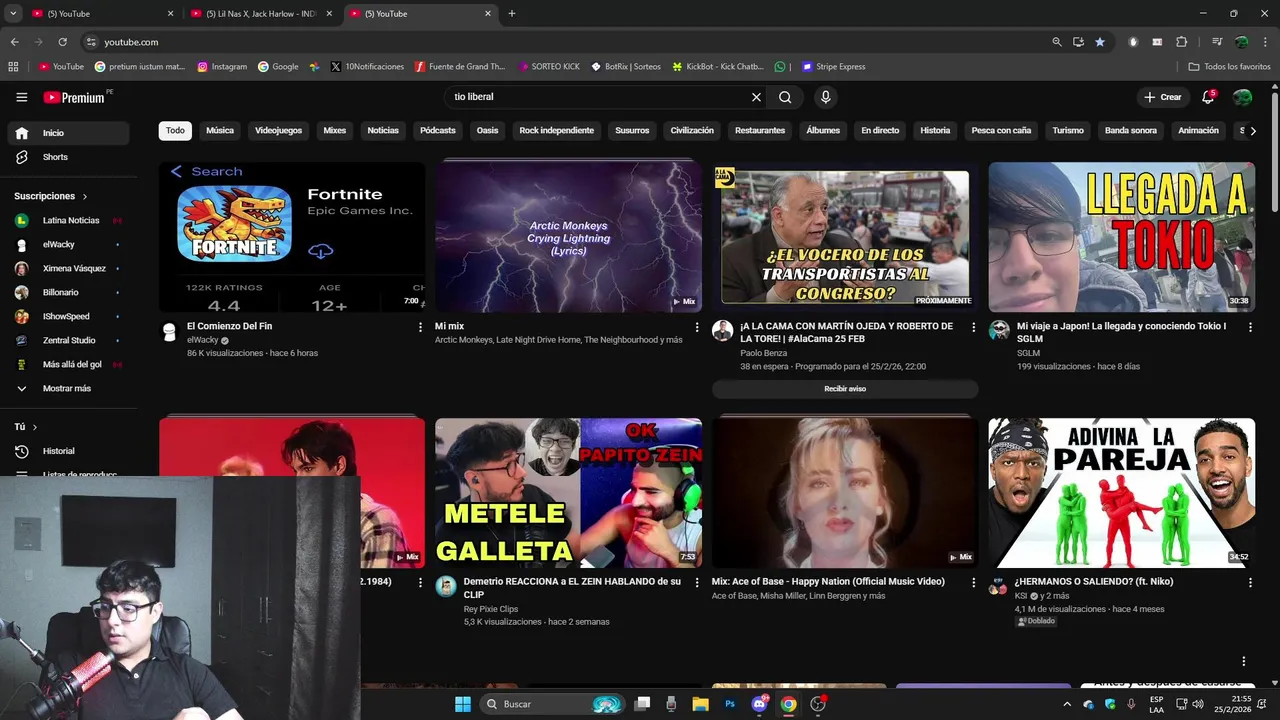
Task: Open the Arctic Monkeys Crying Lightning mix thumbnail
Action: pos(568,237)
